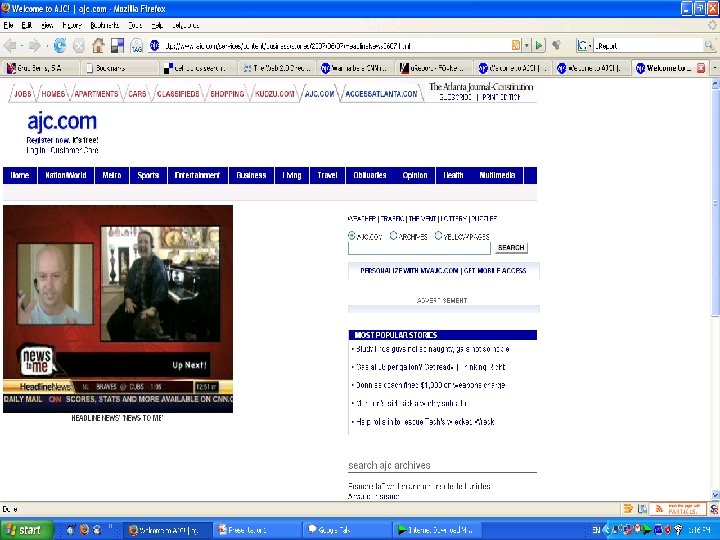This screenshot has height=540, width=720.
Task: Open the Multimedia section
Action: pyautogui.click(x=497, y=175)
